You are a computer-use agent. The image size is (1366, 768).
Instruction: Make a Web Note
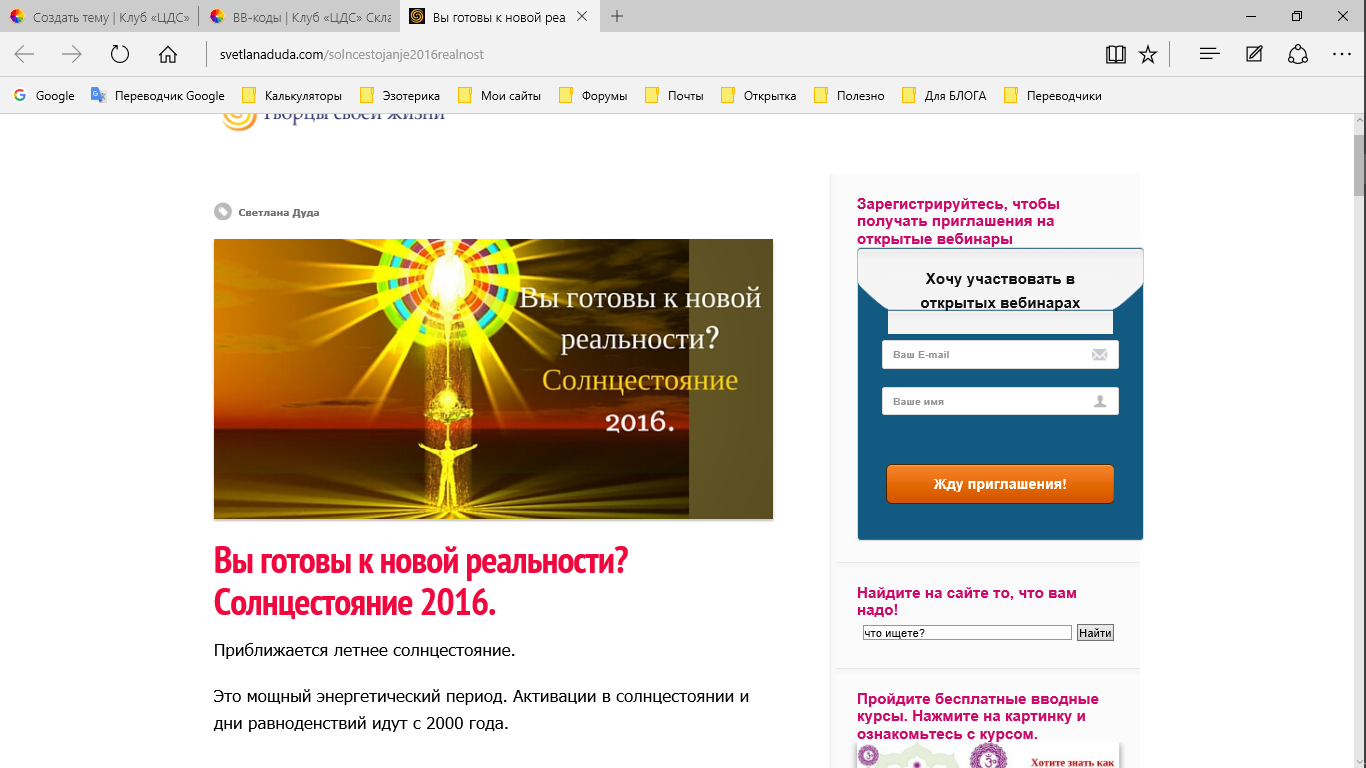coord(1254,54)
